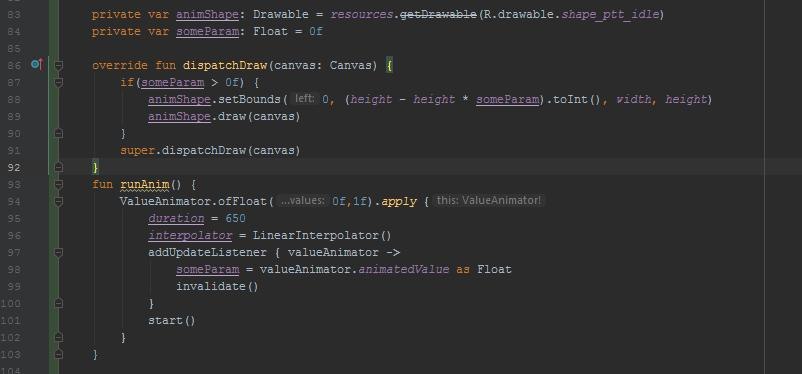The image size is (802, 374).
Task: Click the deprecated getDrawable call
Action: [438, 14]
